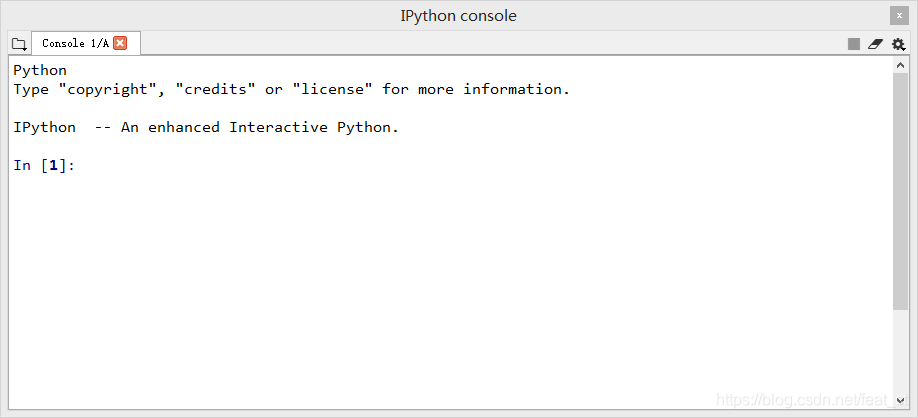Click the "An enhanced Interactive Python" text
This screenshot has height=418, width=918.
(x=260, y=127)
